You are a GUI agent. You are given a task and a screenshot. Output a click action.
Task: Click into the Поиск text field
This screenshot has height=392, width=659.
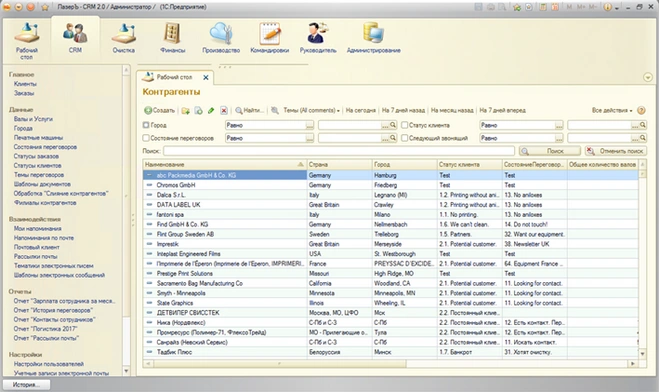coord(339,151)
